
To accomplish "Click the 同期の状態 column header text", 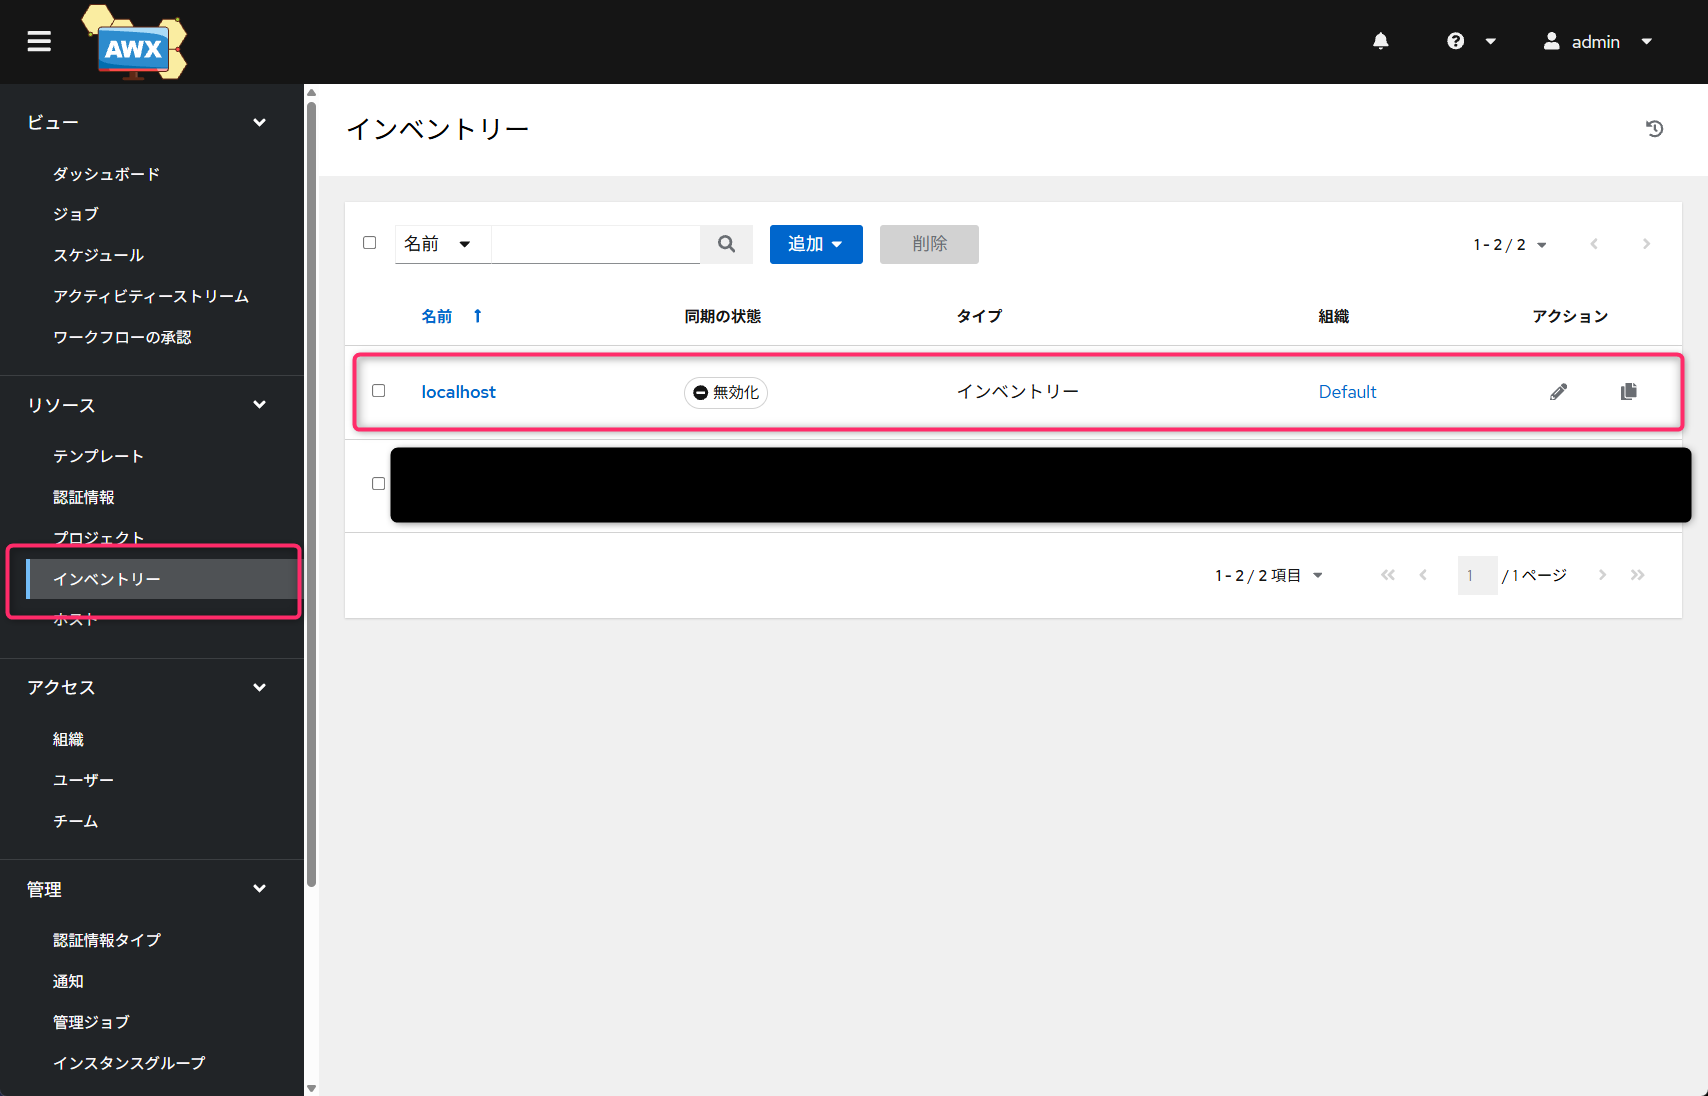I will click(x=722, y=316).
